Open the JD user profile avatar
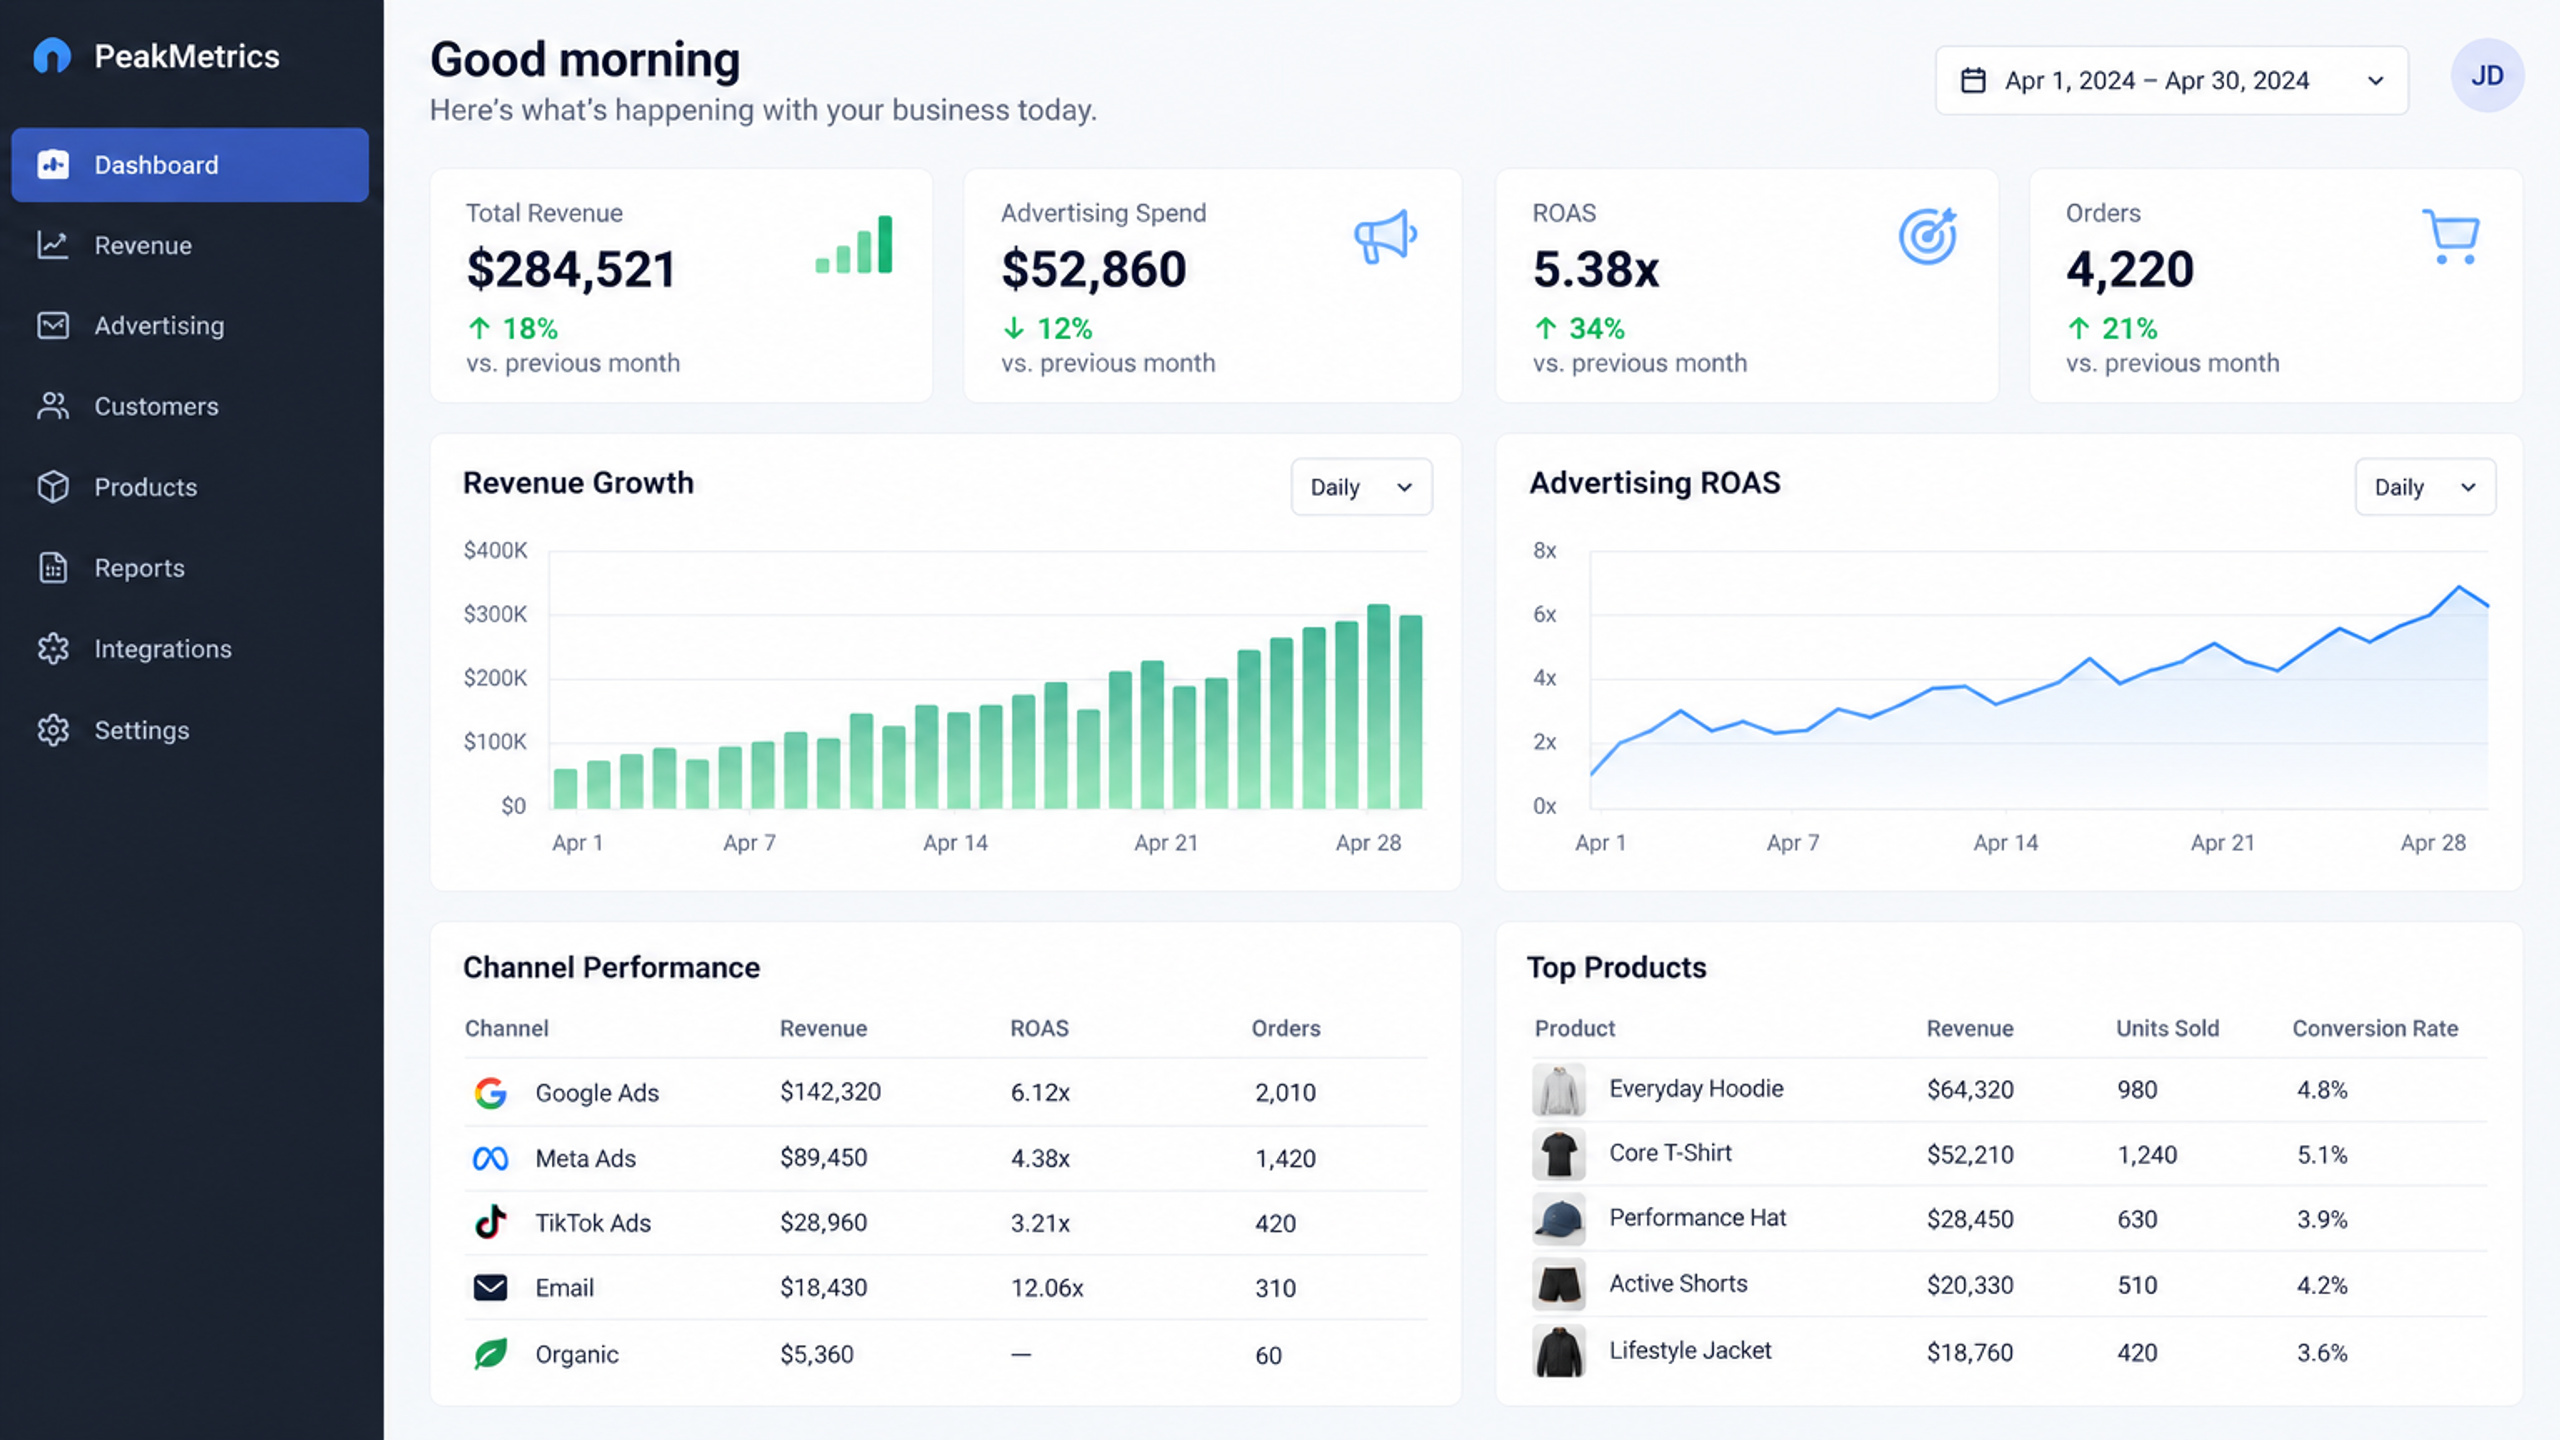The width and height of the screenshot is (2560, 1440). 2487,76
